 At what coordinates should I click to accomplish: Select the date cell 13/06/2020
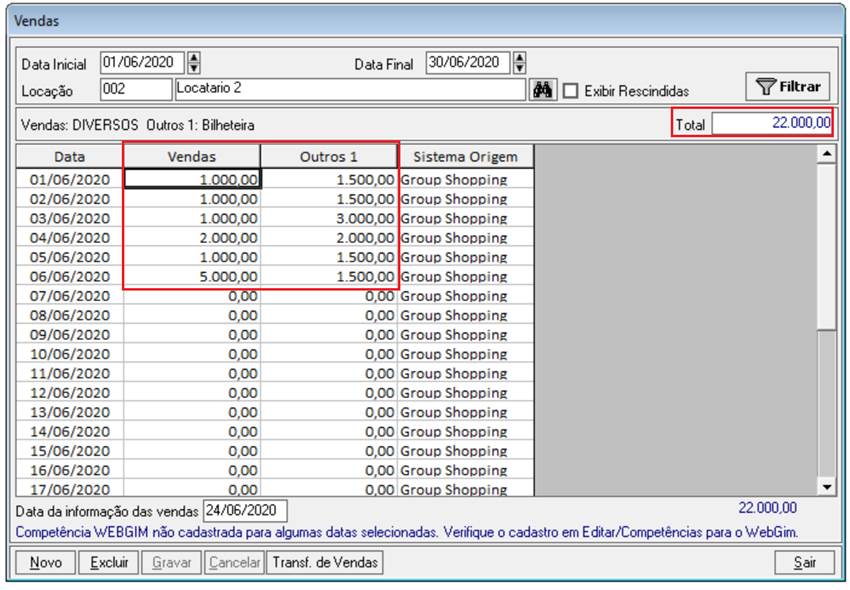(70, 412)
